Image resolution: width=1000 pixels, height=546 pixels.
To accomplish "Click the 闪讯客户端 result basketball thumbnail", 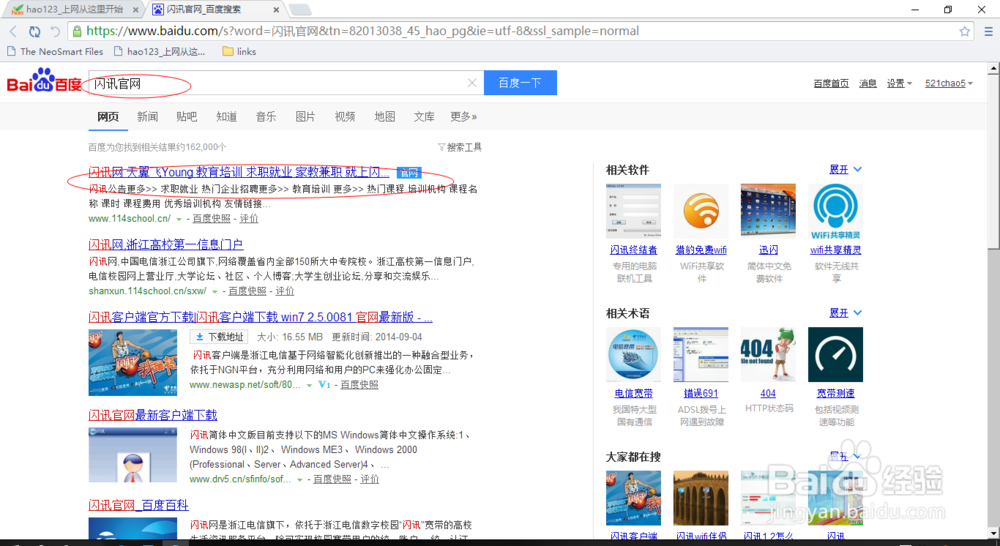I will click(133, 362).
